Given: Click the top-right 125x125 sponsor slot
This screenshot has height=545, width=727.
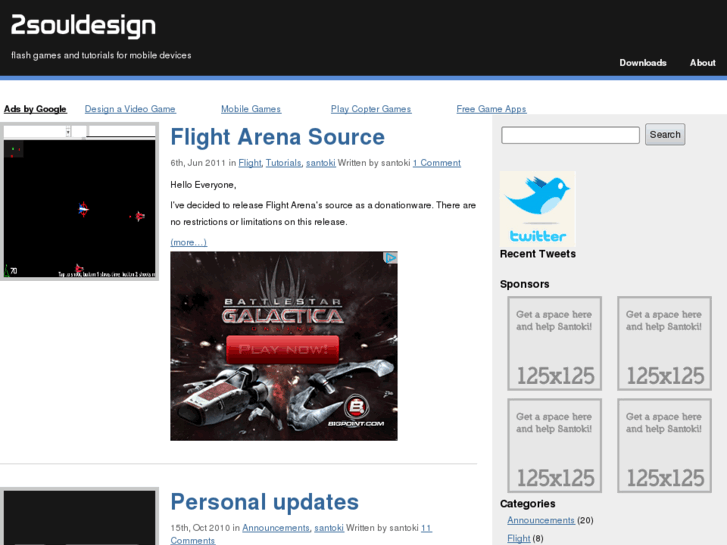Looking at the screenshot, I should 664,343.
